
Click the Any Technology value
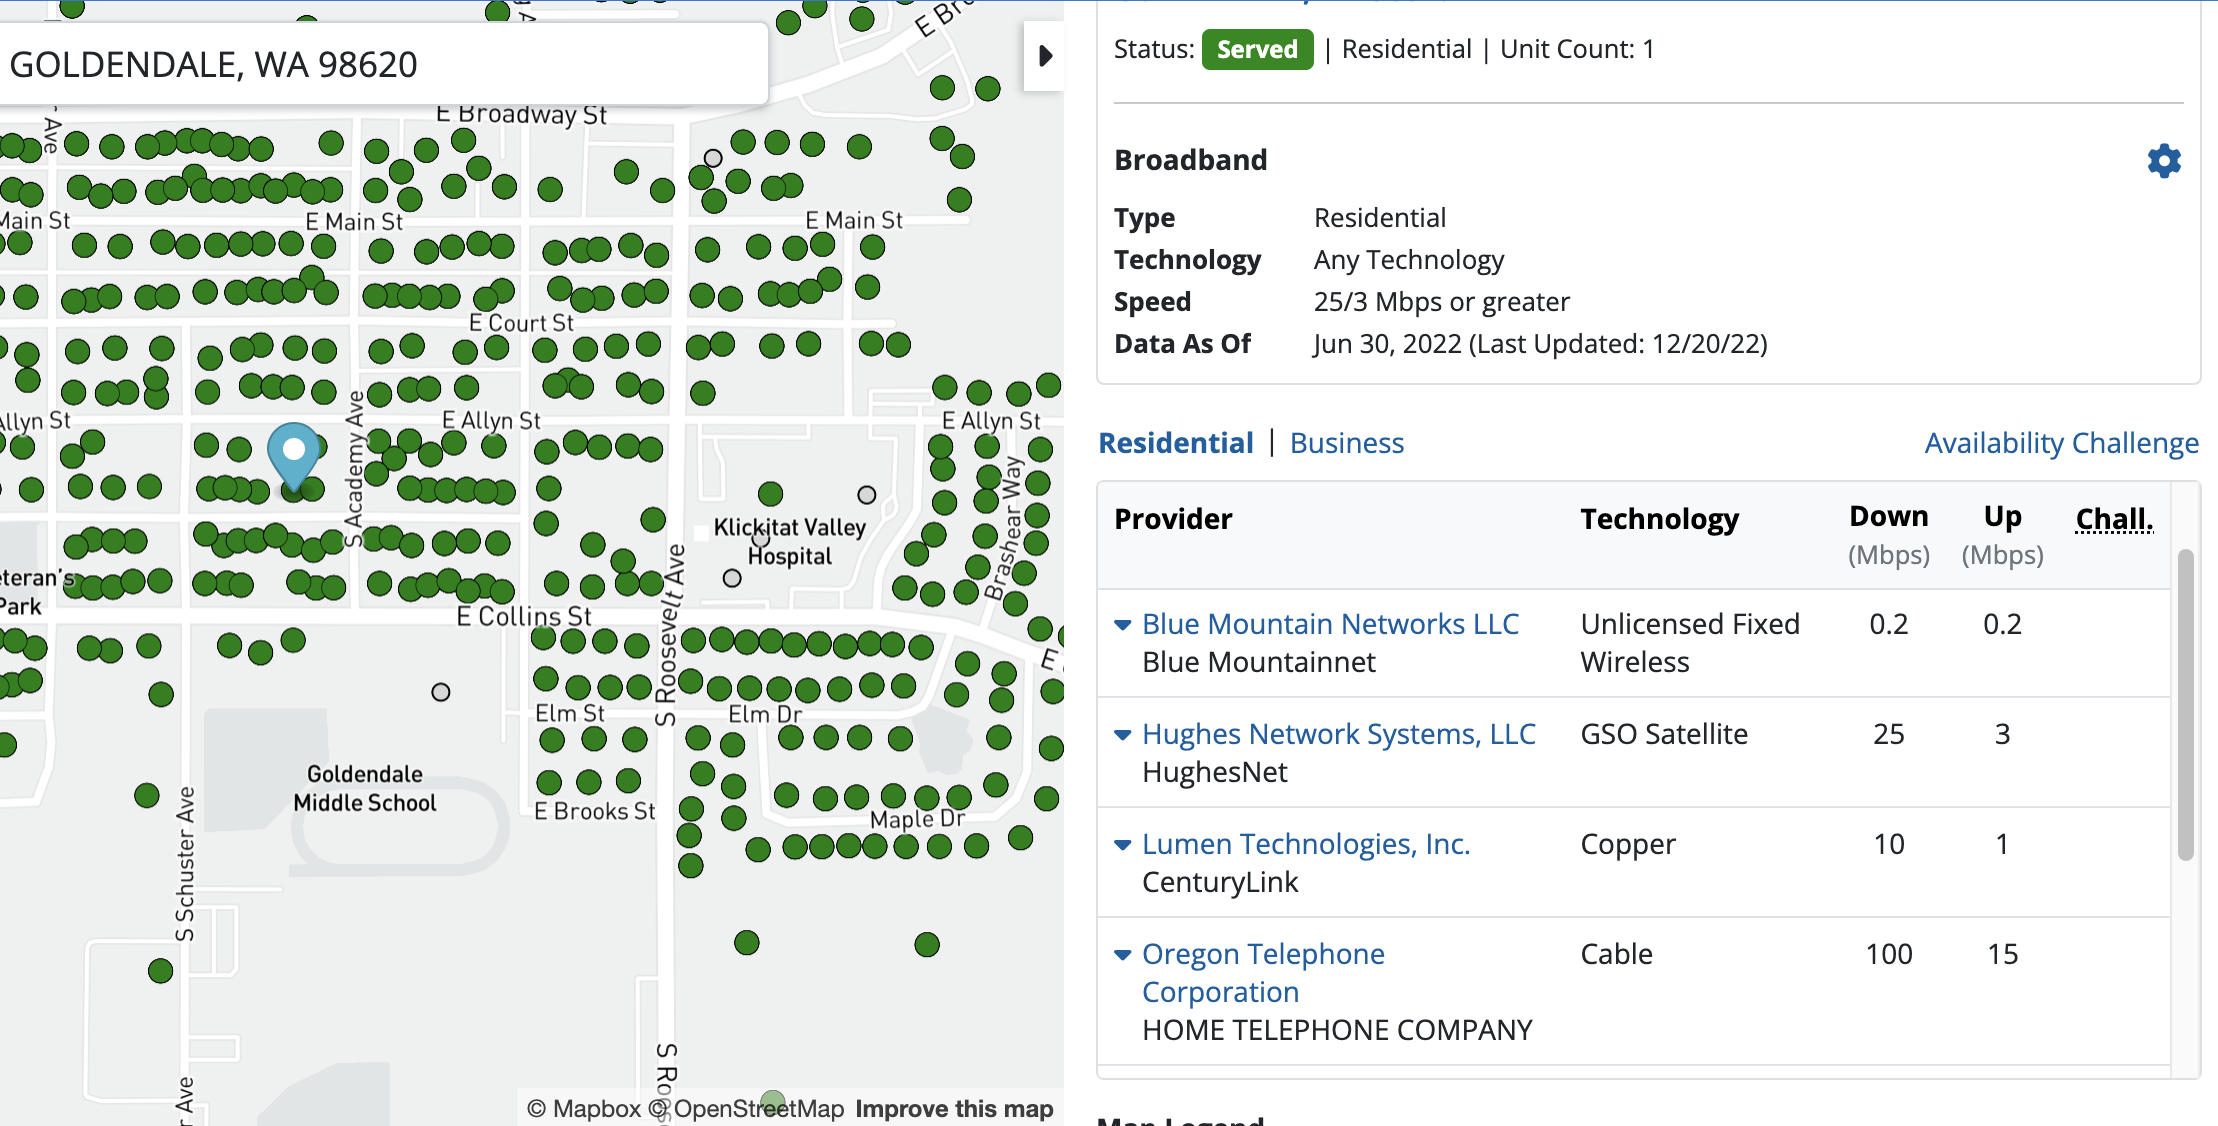pyautogui.click(x=1409, y=260)
